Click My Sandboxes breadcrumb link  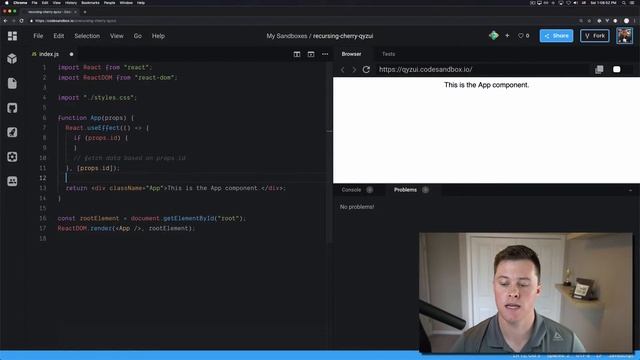pos(287,36)
